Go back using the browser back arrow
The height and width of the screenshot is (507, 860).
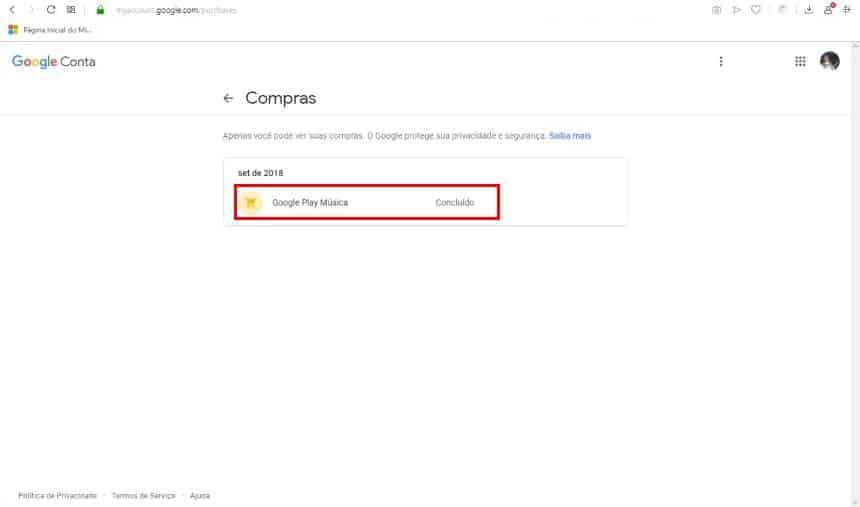[12, 10]
